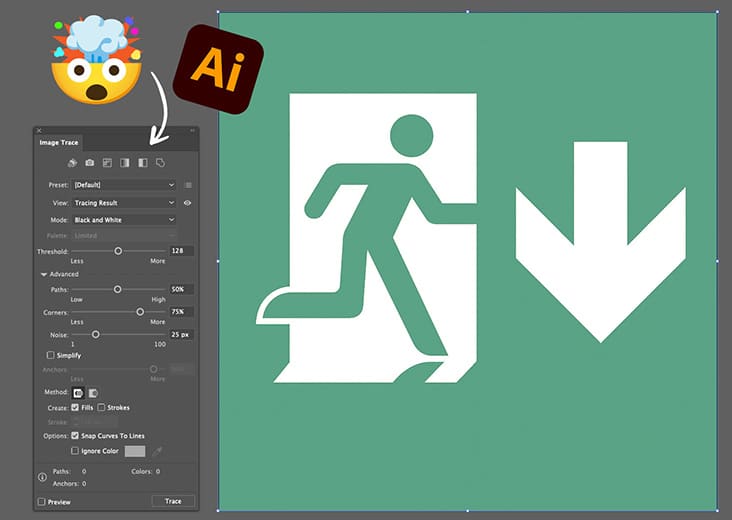Screen dimensions: 732x520
Task: Click the "Colors: 0" readout
Action: (x=146, y=471)
